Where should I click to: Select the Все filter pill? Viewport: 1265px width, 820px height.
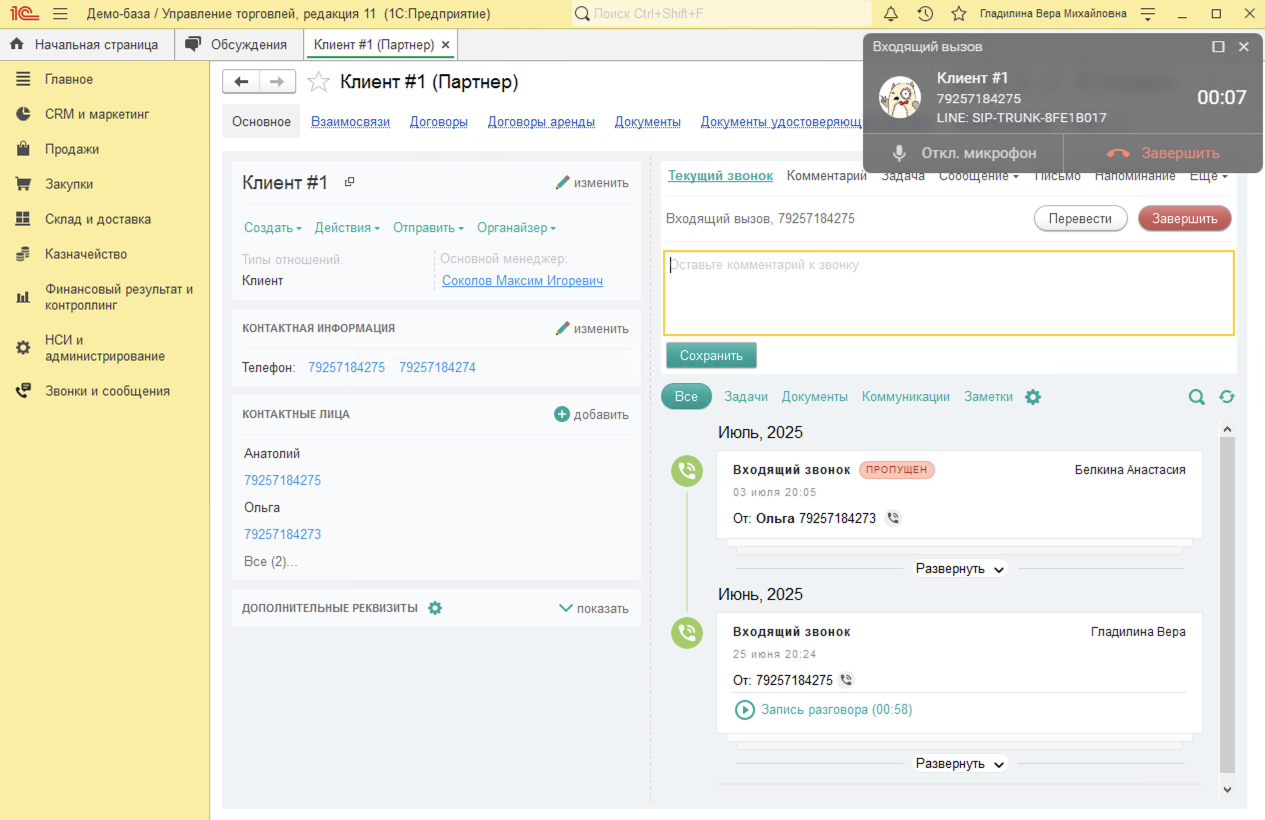tap(686, 397)
